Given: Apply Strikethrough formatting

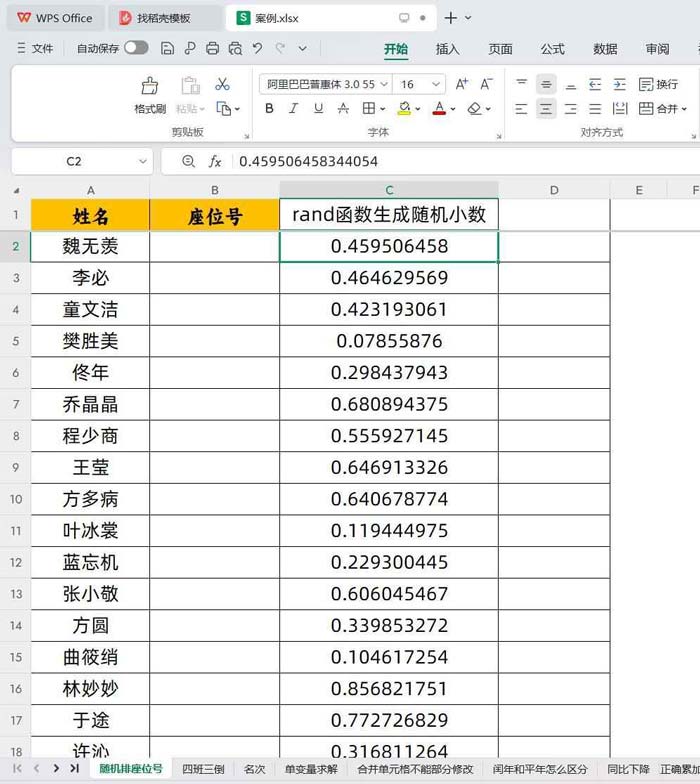Looking at the screenshot, I should coord(343,108).
